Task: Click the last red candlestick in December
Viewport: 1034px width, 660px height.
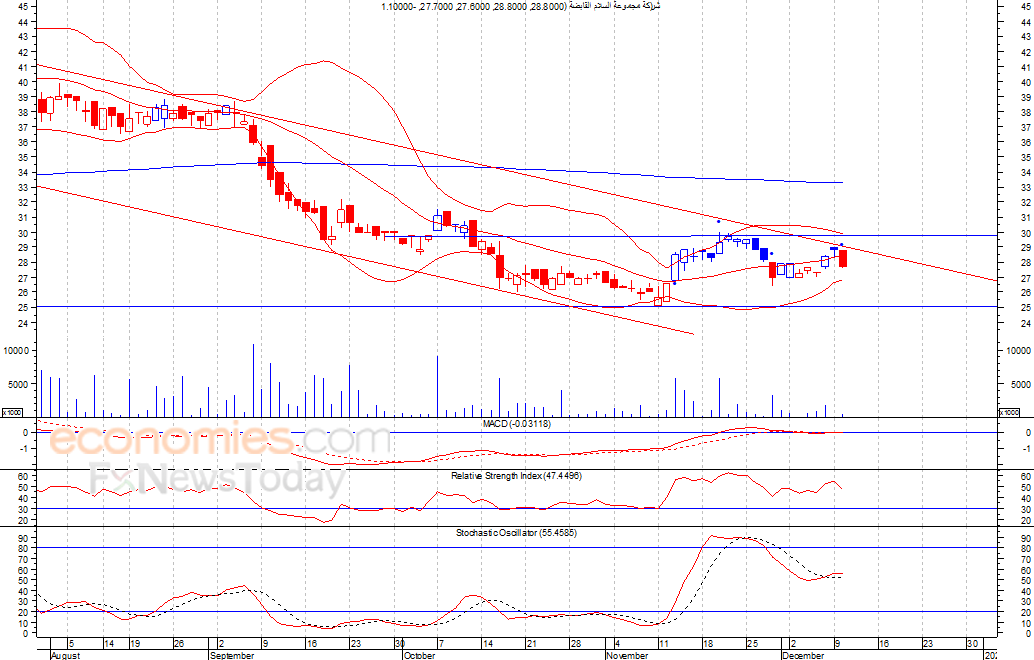Action: [x=843, y=258]
